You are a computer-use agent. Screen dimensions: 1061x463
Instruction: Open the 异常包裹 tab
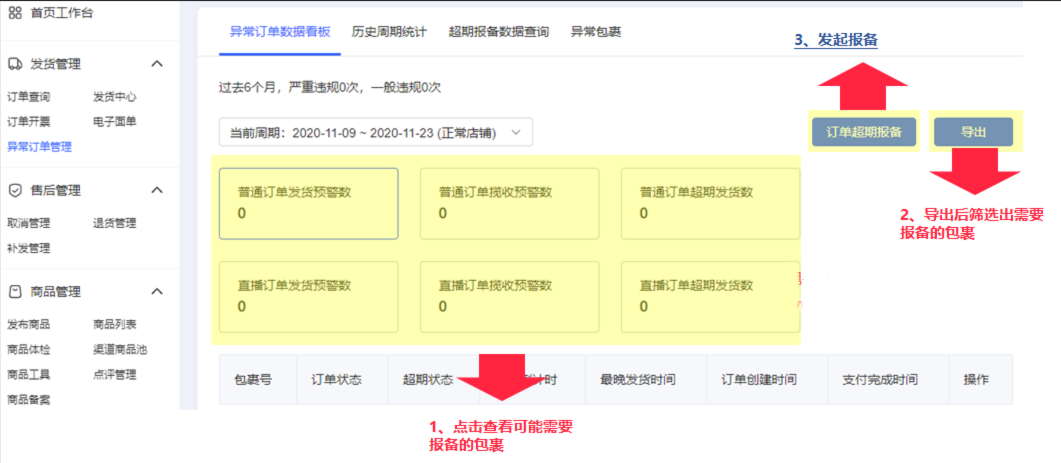(596, 32)
